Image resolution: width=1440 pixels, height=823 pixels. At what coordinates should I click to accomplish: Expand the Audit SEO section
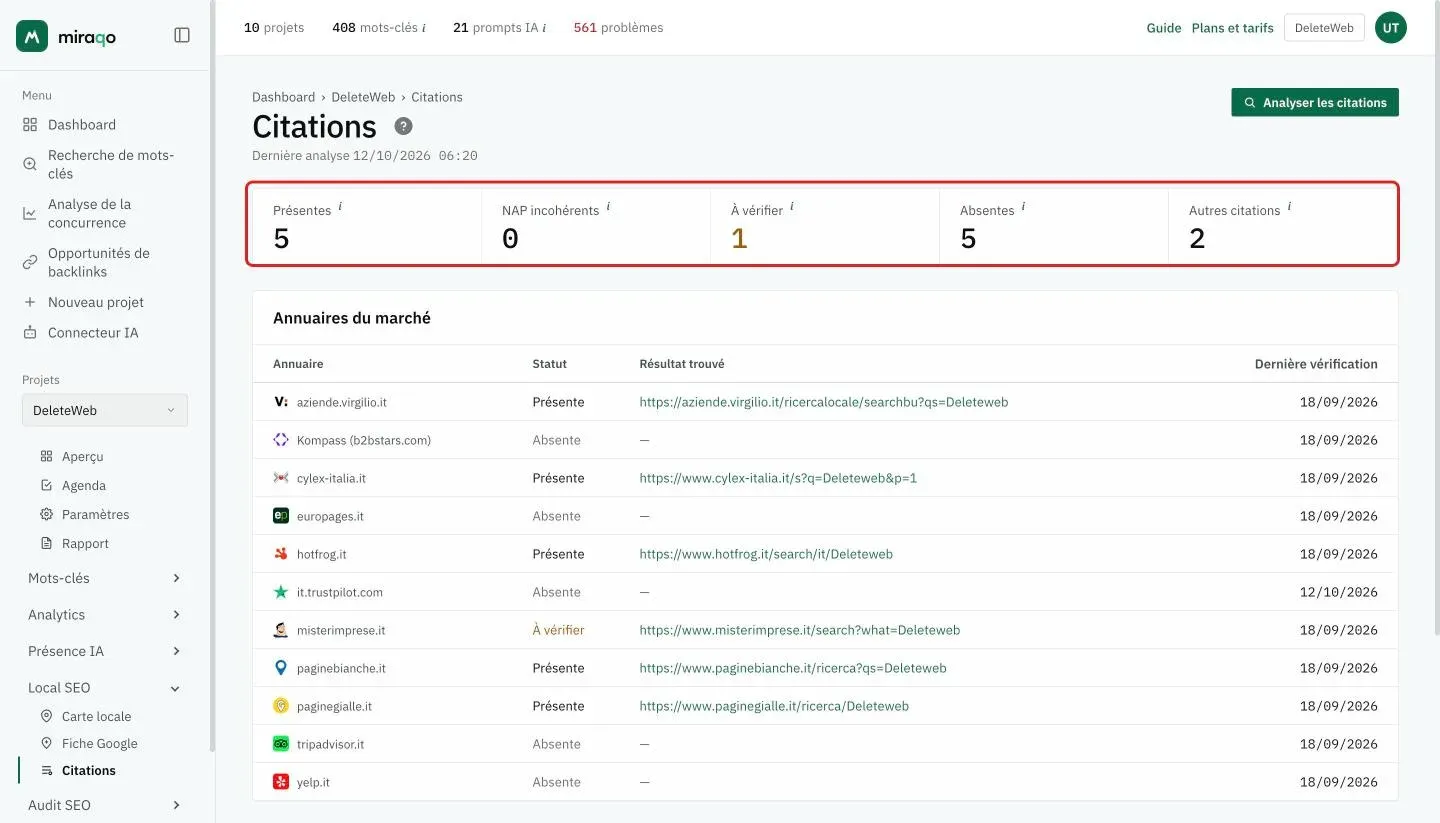[105, 805]
